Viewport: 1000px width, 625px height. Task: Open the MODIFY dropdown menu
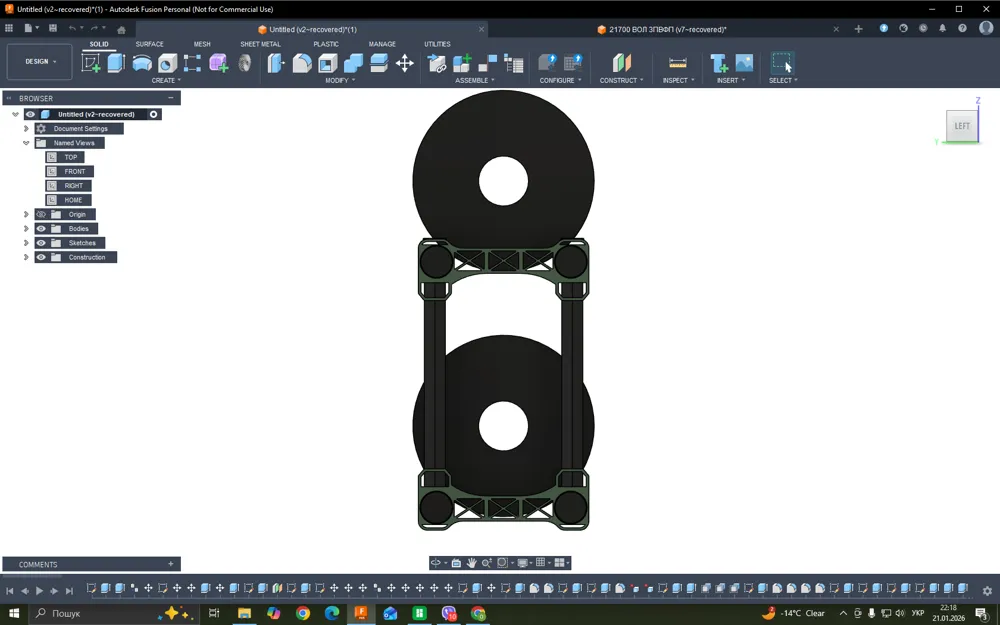340,80
